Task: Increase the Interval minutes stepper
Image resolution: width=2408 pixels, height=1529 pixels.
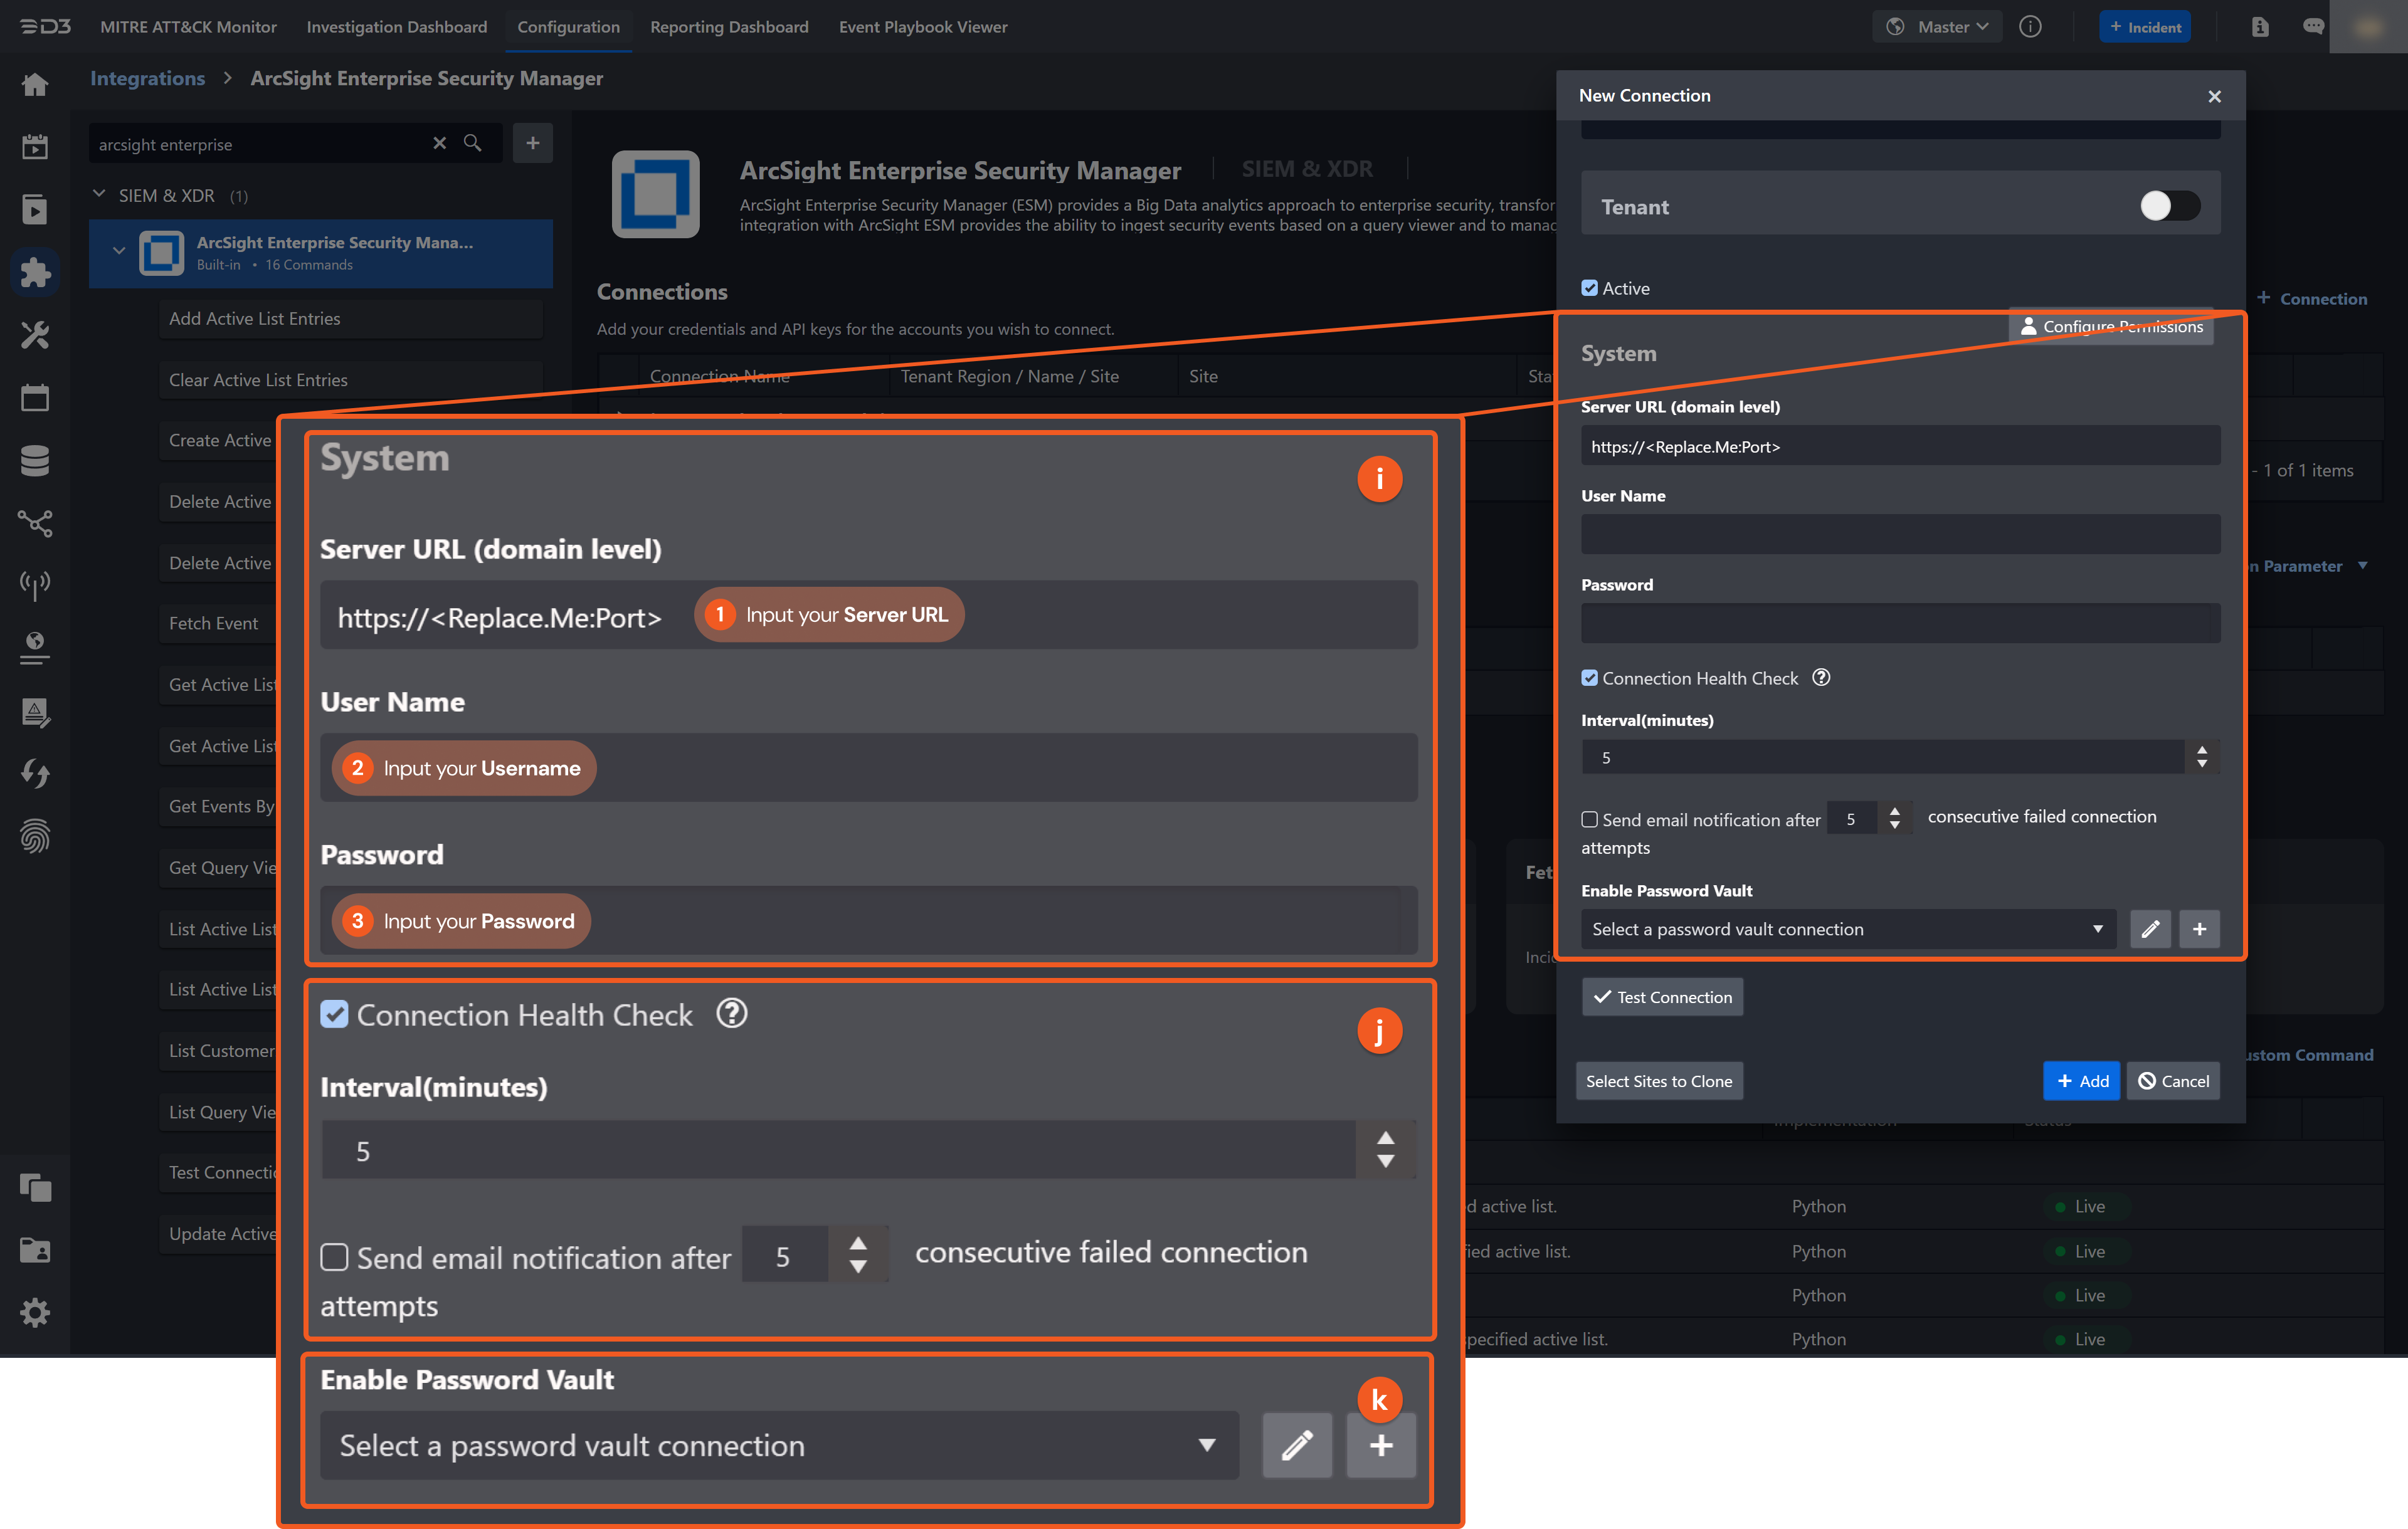Action: (x=2202, y=750)
